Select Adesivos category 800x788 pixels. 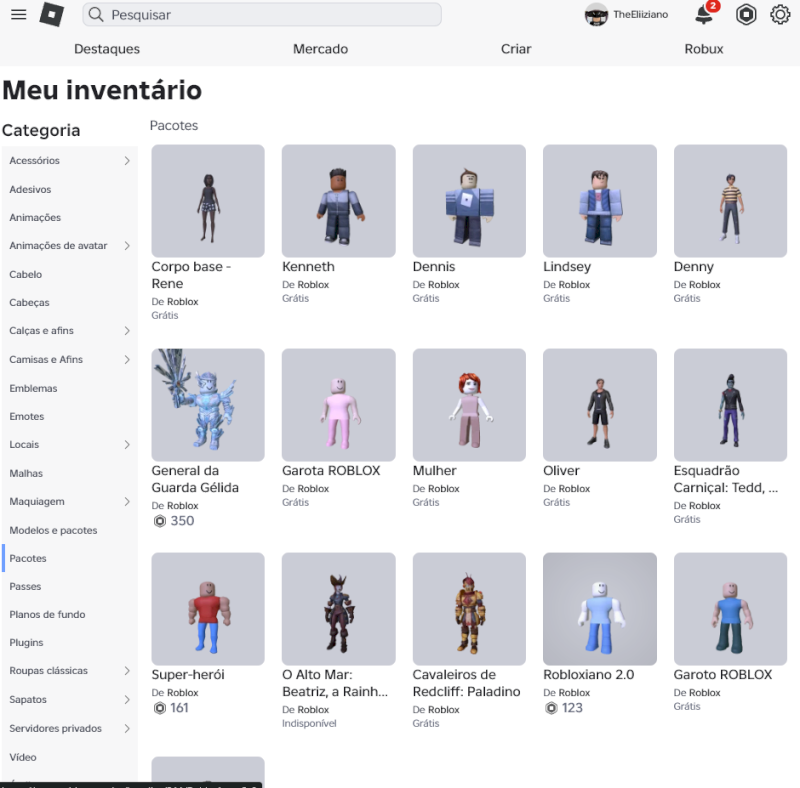pyautogui.click(x=70, y=189)
